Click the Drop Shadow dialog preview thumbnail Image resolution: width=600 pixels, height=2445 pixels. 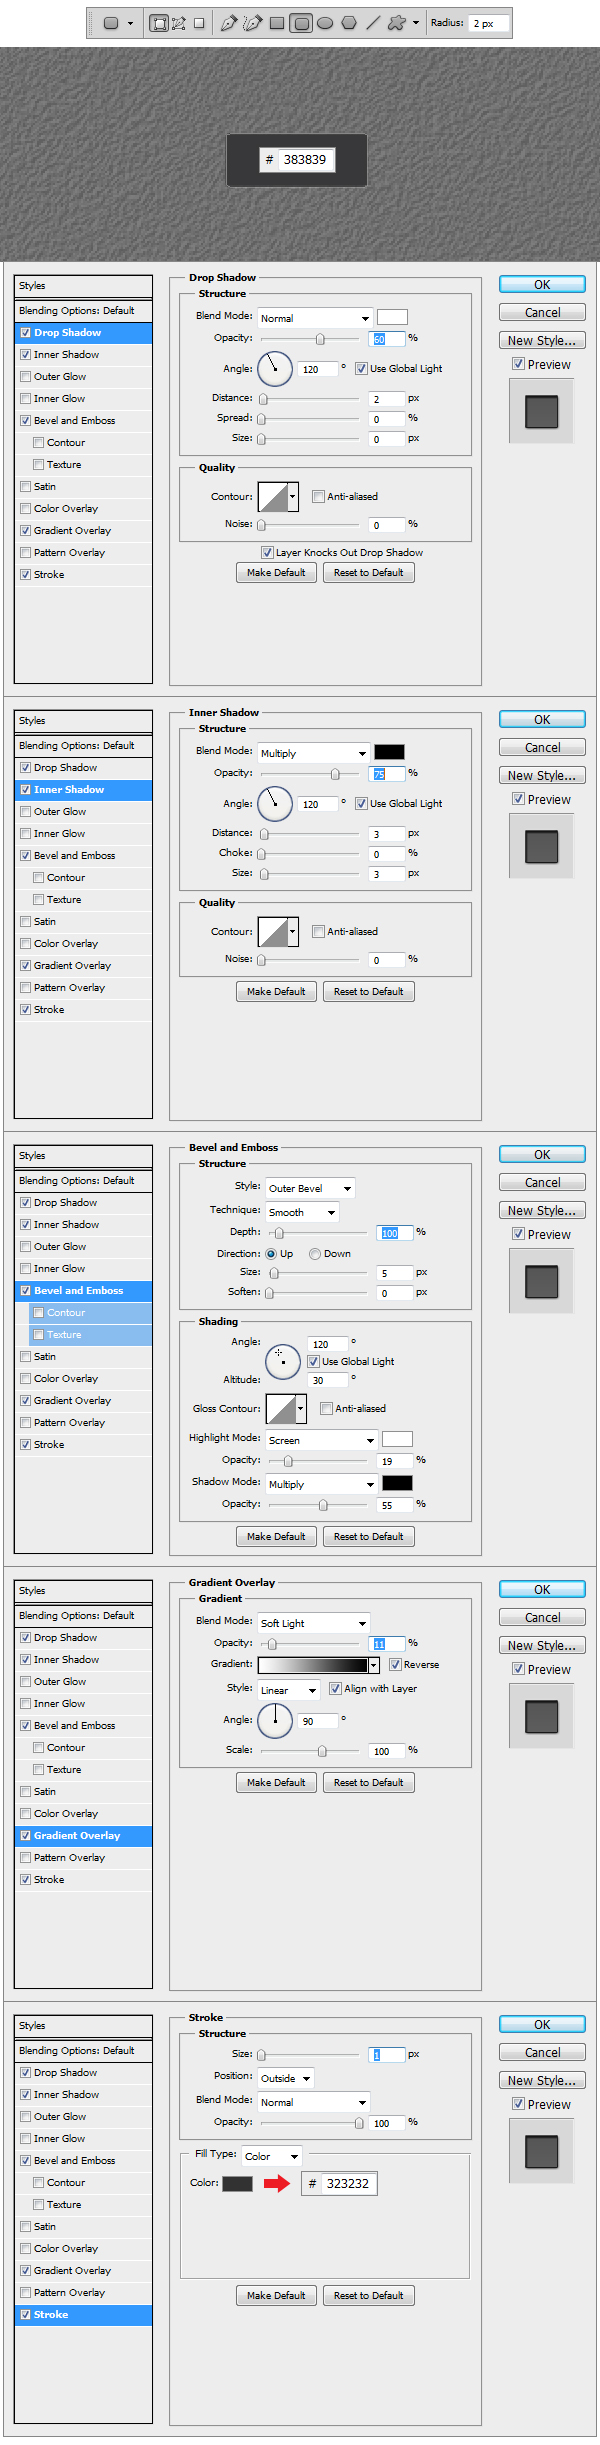pos(541,411)
